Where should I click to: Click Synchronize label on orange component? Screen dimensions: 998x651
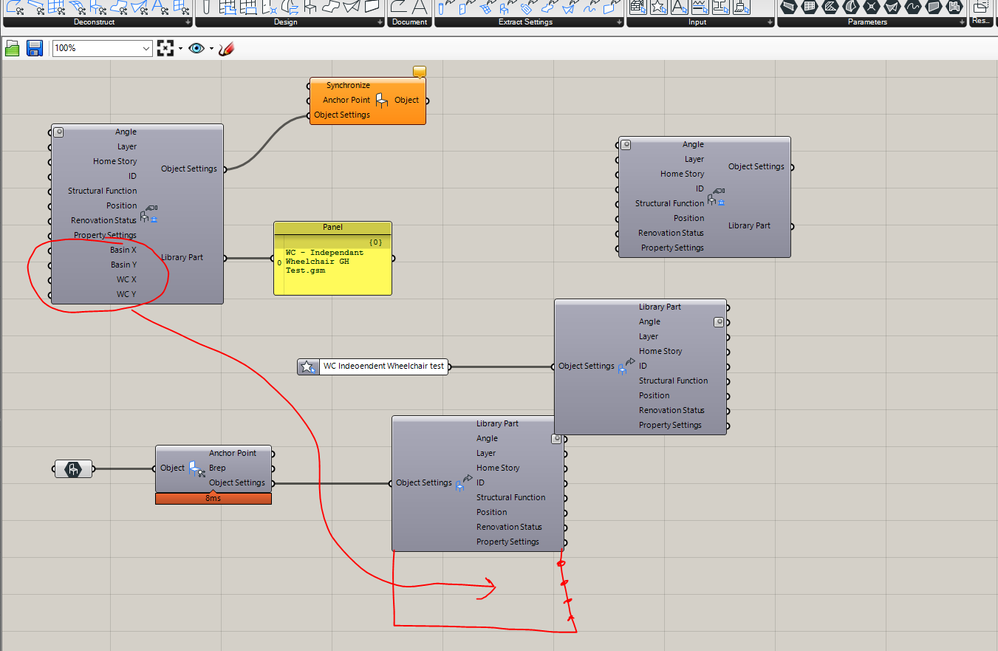[348, 85]
